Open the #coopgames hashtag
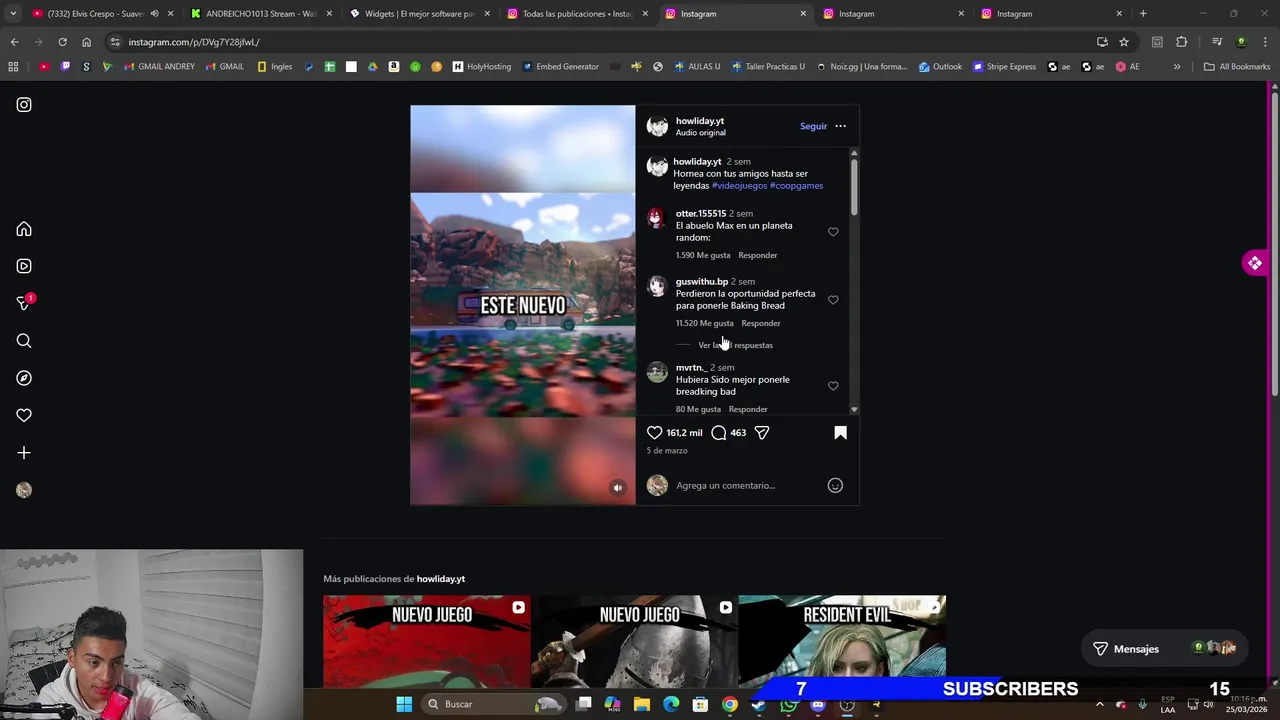 [796, 185]
